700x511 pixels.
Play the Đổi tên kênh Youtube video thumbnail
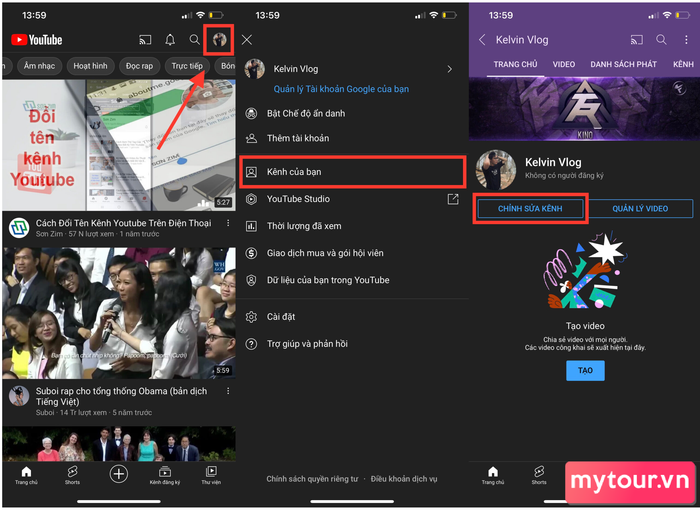coord(119,145)
